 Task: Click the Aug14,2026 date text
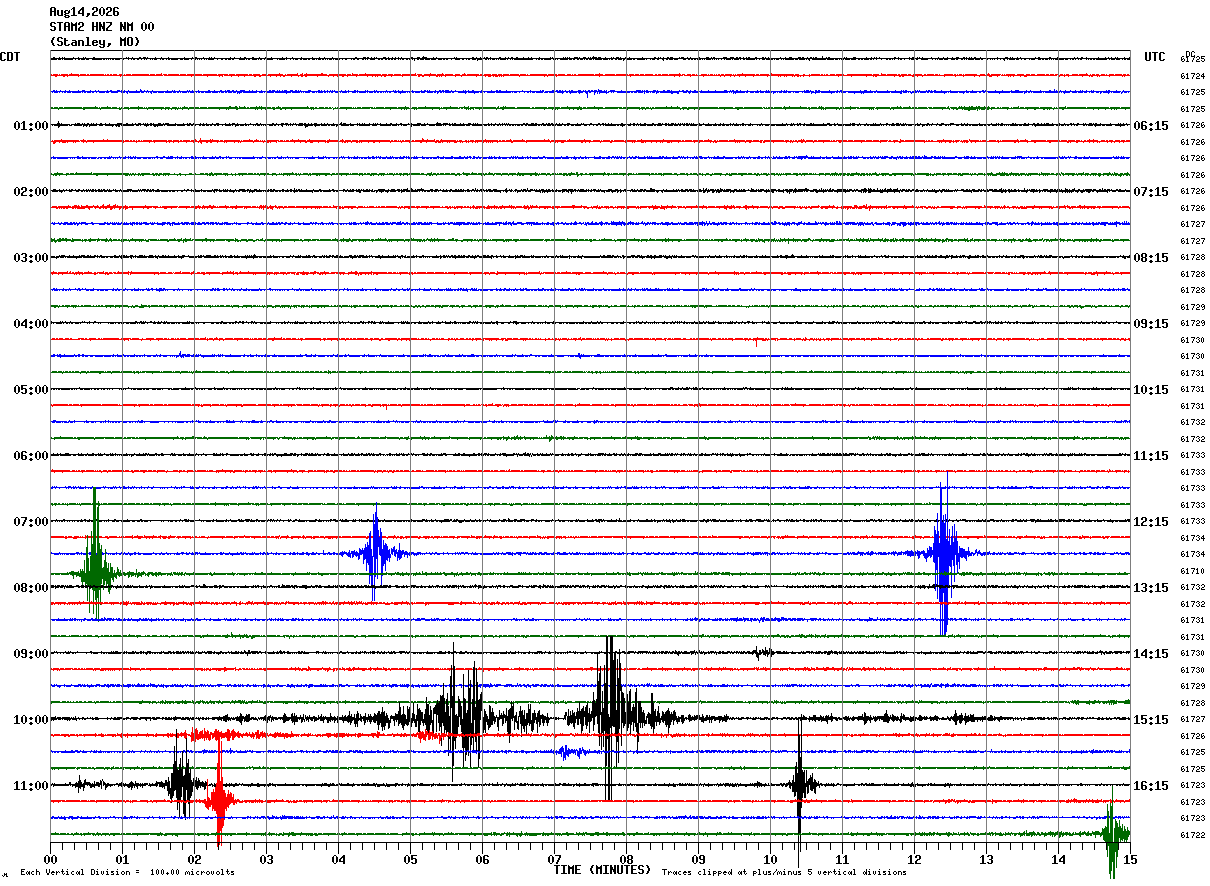(83, 12)
